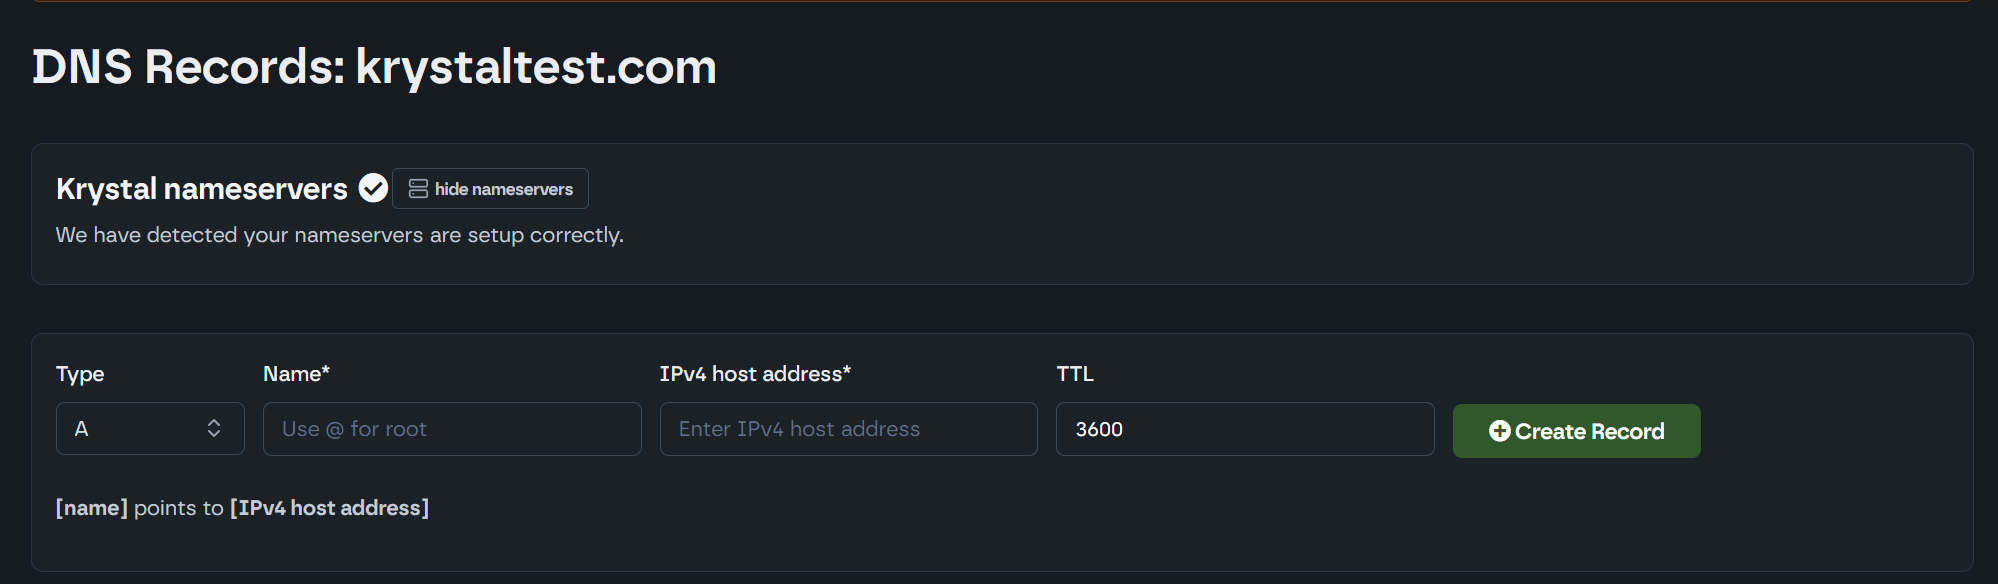Click the nameservers setup correctly message
This screenshot has height=584, width=1998.
339,235
